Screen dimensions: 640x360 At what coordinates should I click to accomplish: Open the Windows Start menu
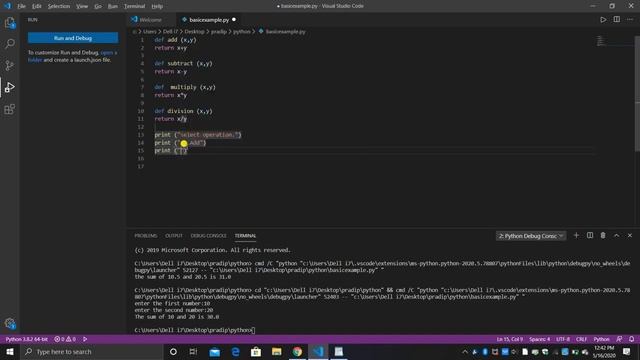(10, 351)
